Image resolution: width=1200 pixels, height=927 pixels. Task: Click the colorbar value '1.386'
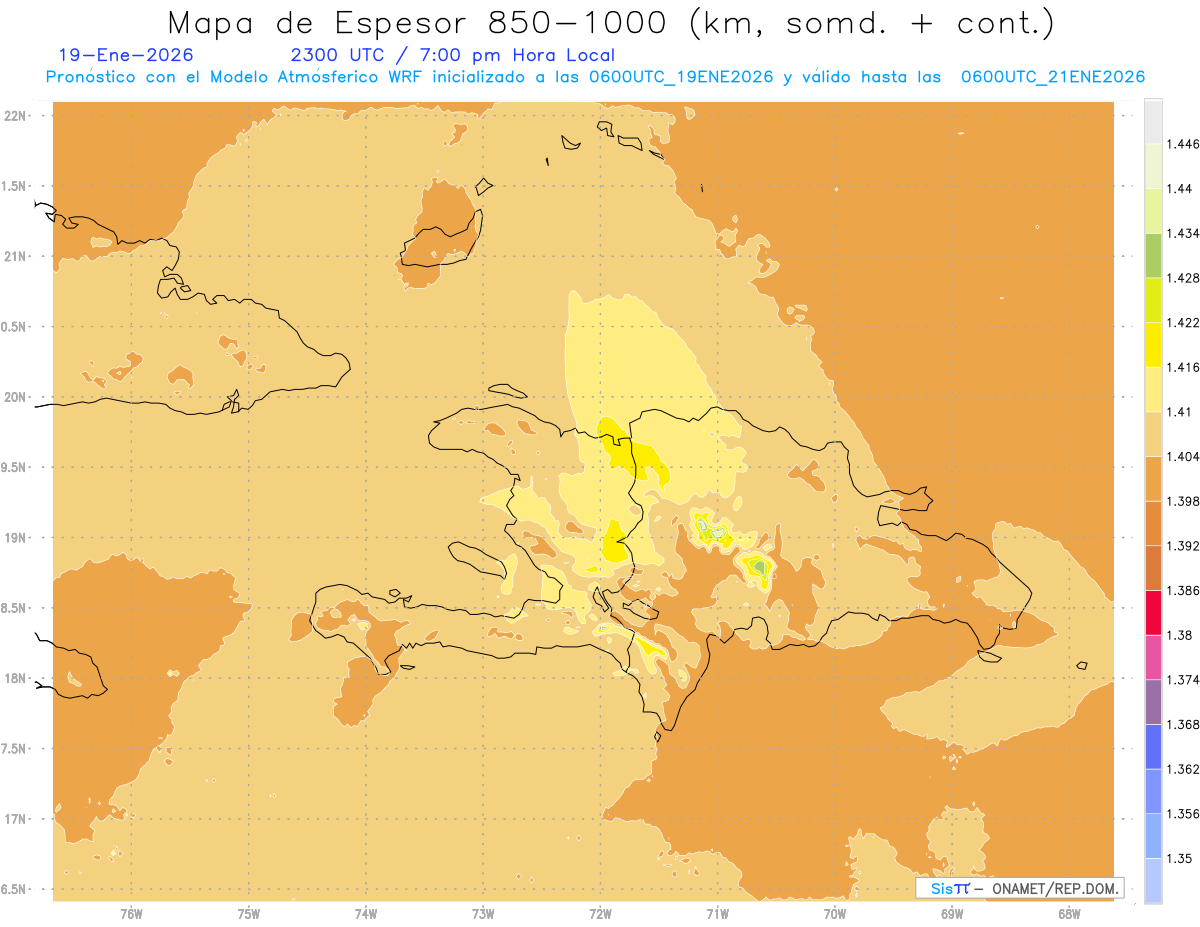[x=1183, y=590]
